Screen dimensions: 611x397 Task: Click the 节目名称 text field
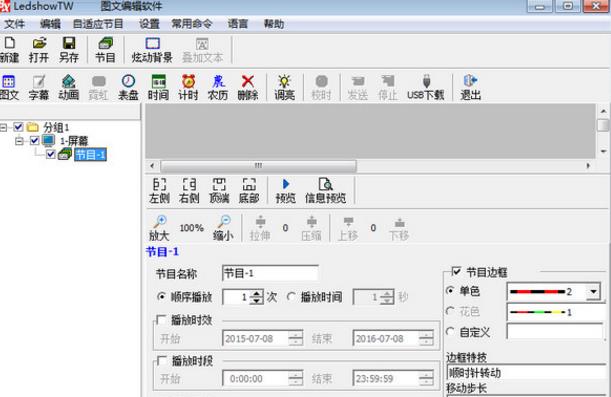click(x=270, y=273)
